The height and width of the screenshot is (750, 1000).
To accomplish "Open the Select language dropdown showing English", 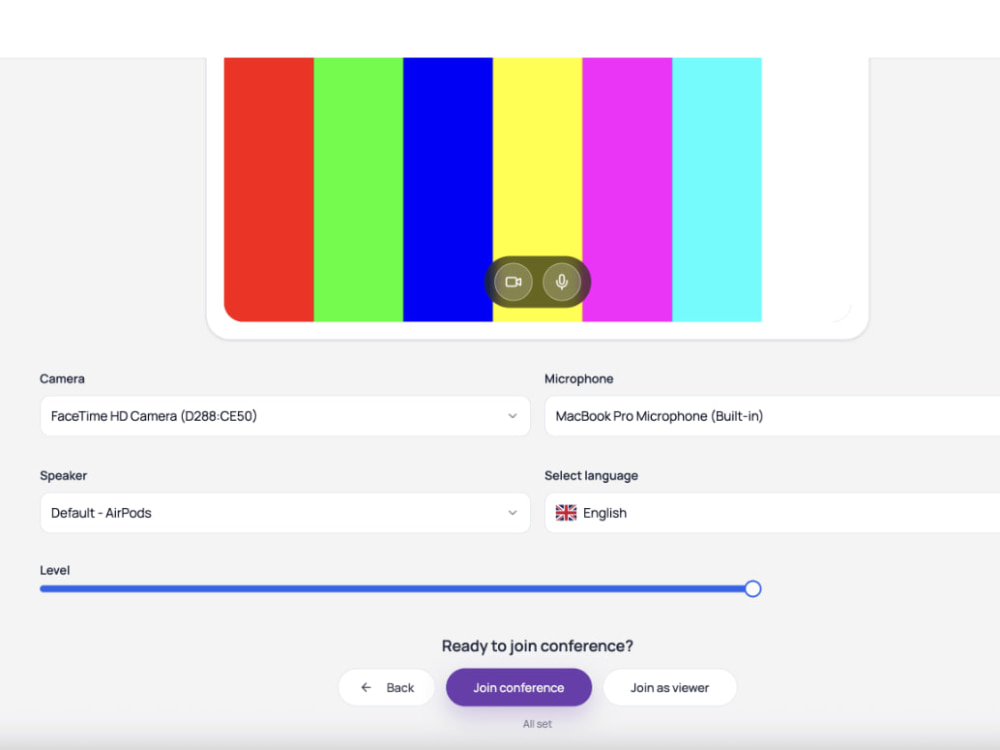I will tap(772, 513).
